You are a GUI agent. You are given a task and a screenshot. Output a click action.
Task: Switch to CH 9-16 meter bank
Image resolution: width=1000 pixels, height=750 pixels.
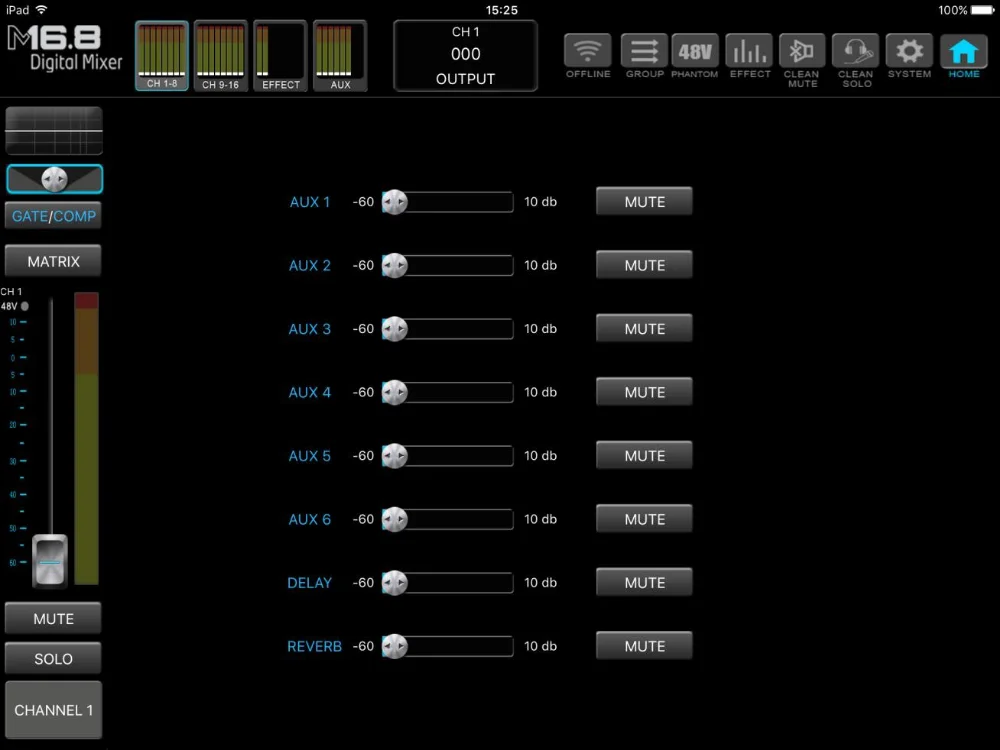[x=221, y=55]
